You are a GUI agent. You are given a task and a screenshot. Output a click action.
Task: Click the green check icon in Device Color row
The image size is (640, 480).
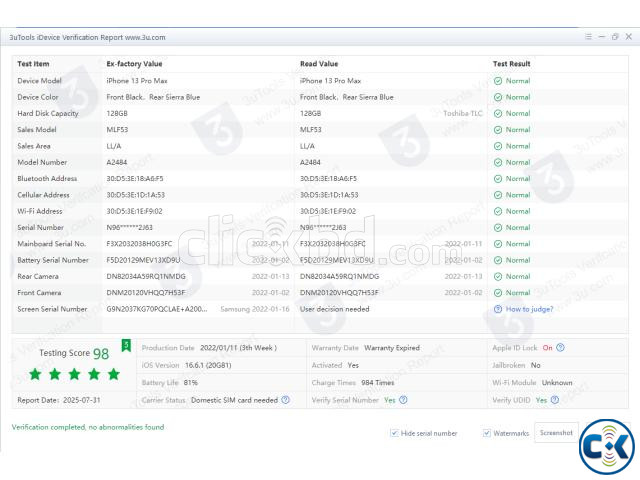[x=498, y=97]
